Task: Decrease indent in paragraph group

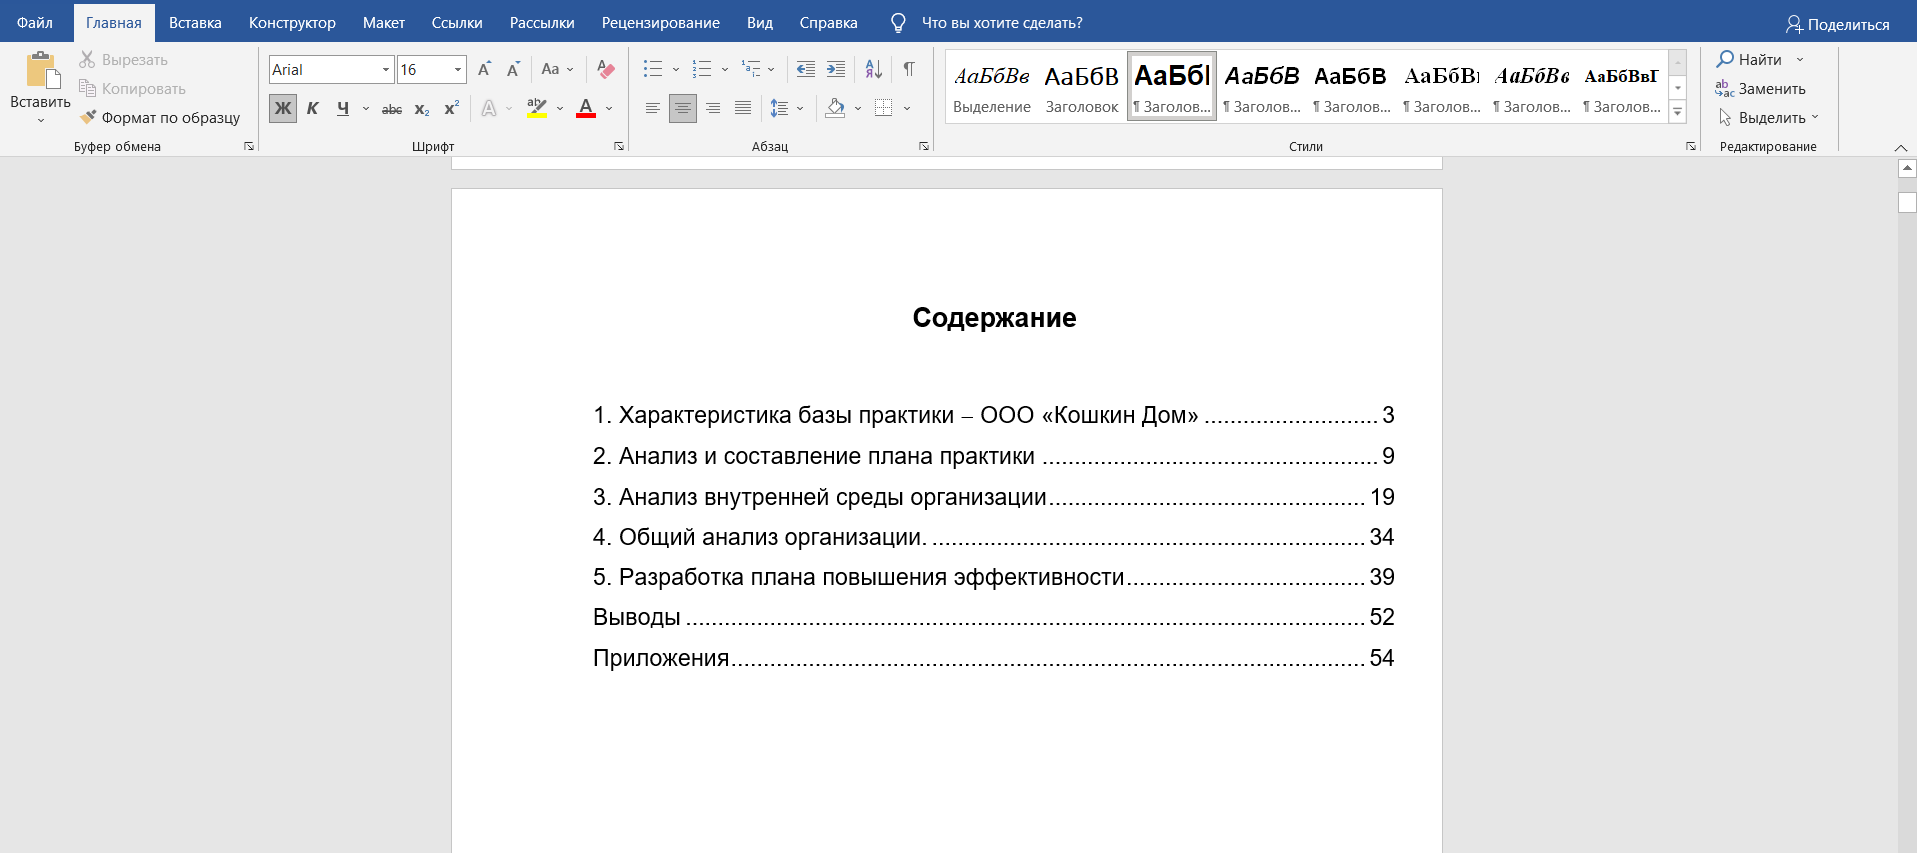Action: click(805, 69)
